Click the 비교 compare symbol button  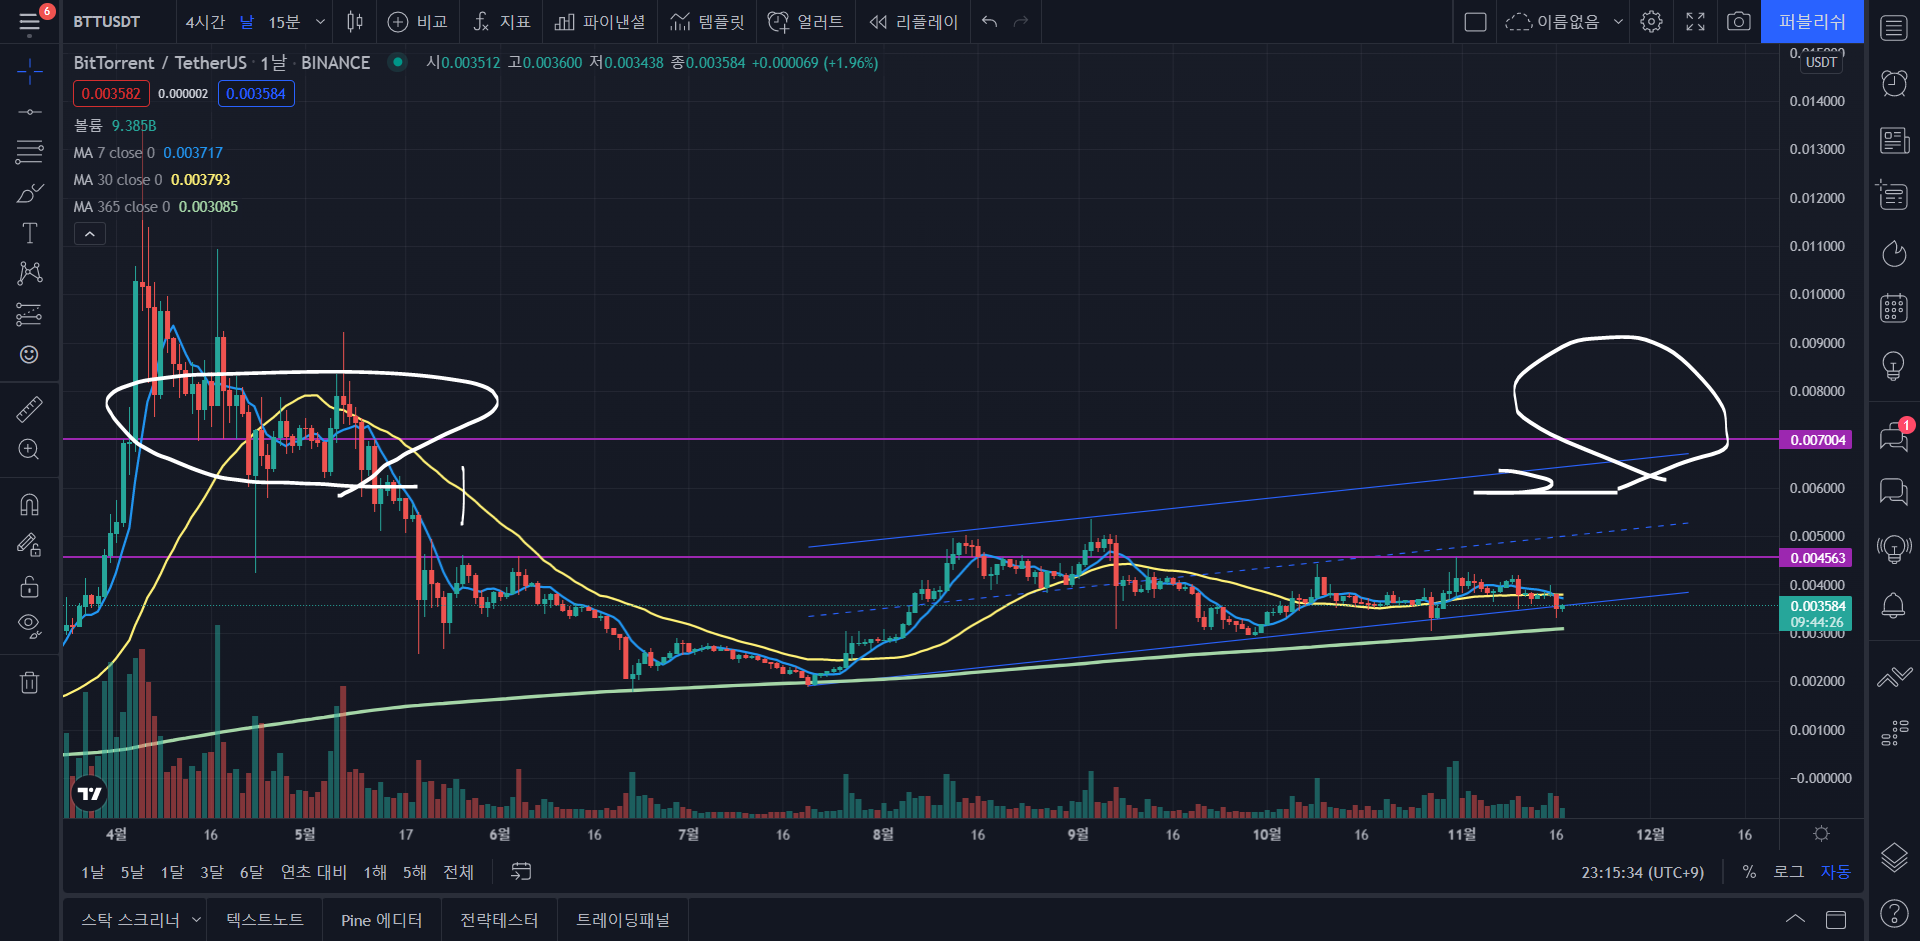pos(418,22)
